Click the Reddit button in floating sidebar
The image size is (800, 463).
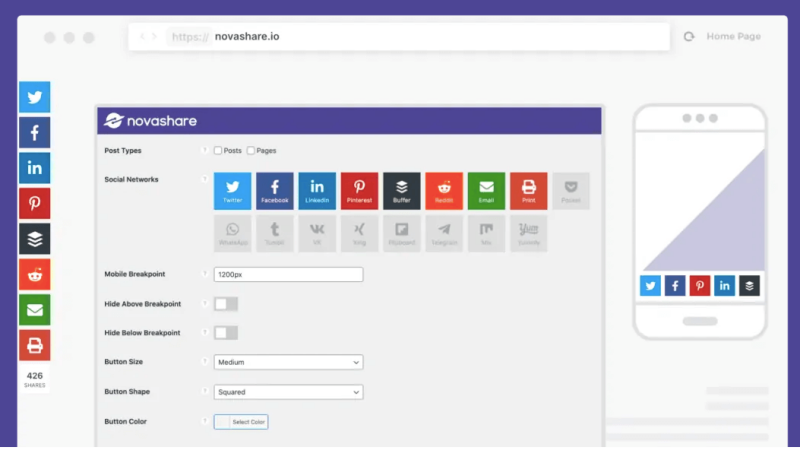(35, 275)
